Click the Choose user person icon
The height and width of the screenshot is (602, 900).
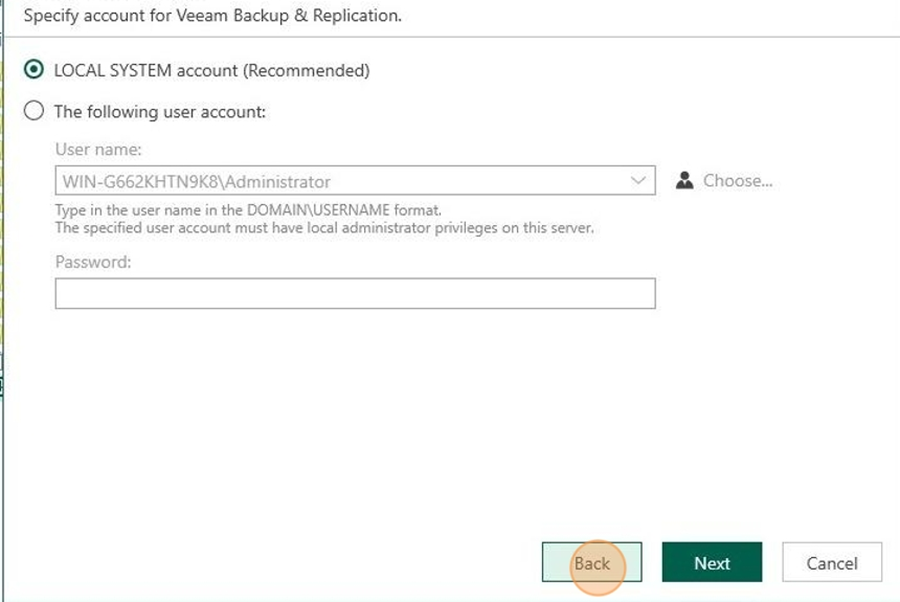tap(684, 181)
